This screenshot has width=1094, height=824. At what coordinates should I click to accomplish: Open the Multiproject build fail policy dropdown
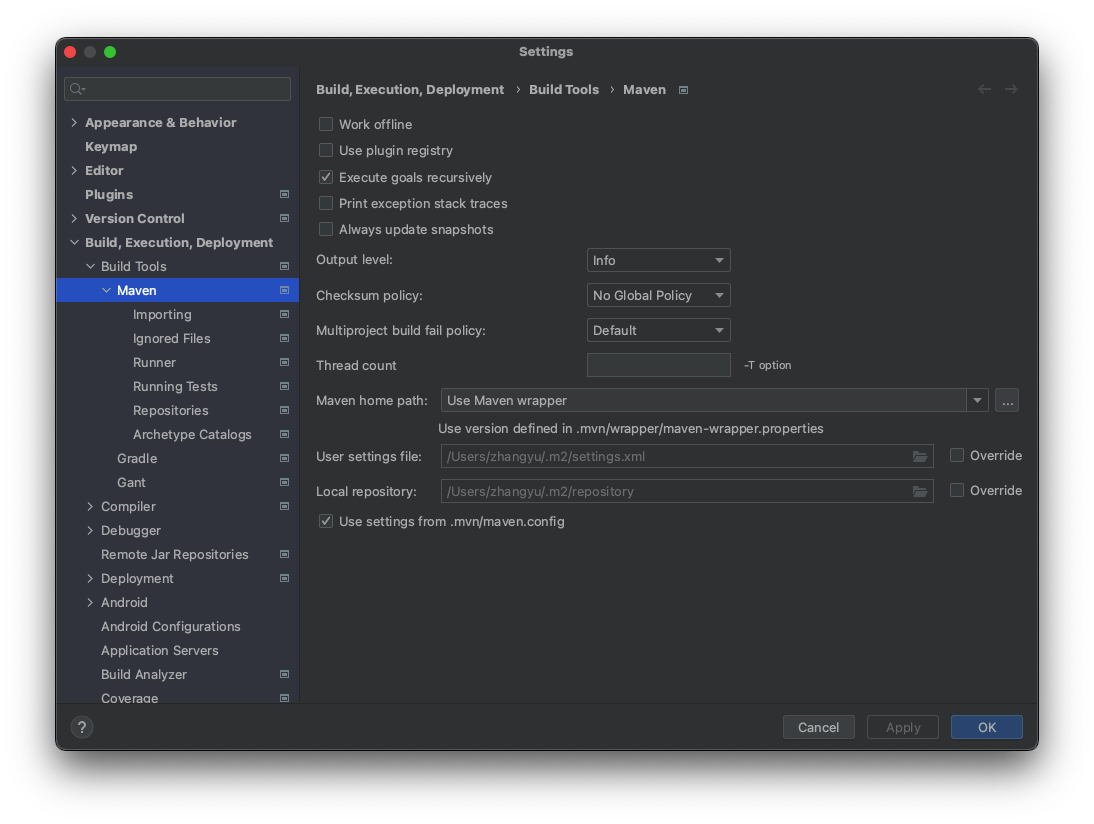tap(659, 330)
